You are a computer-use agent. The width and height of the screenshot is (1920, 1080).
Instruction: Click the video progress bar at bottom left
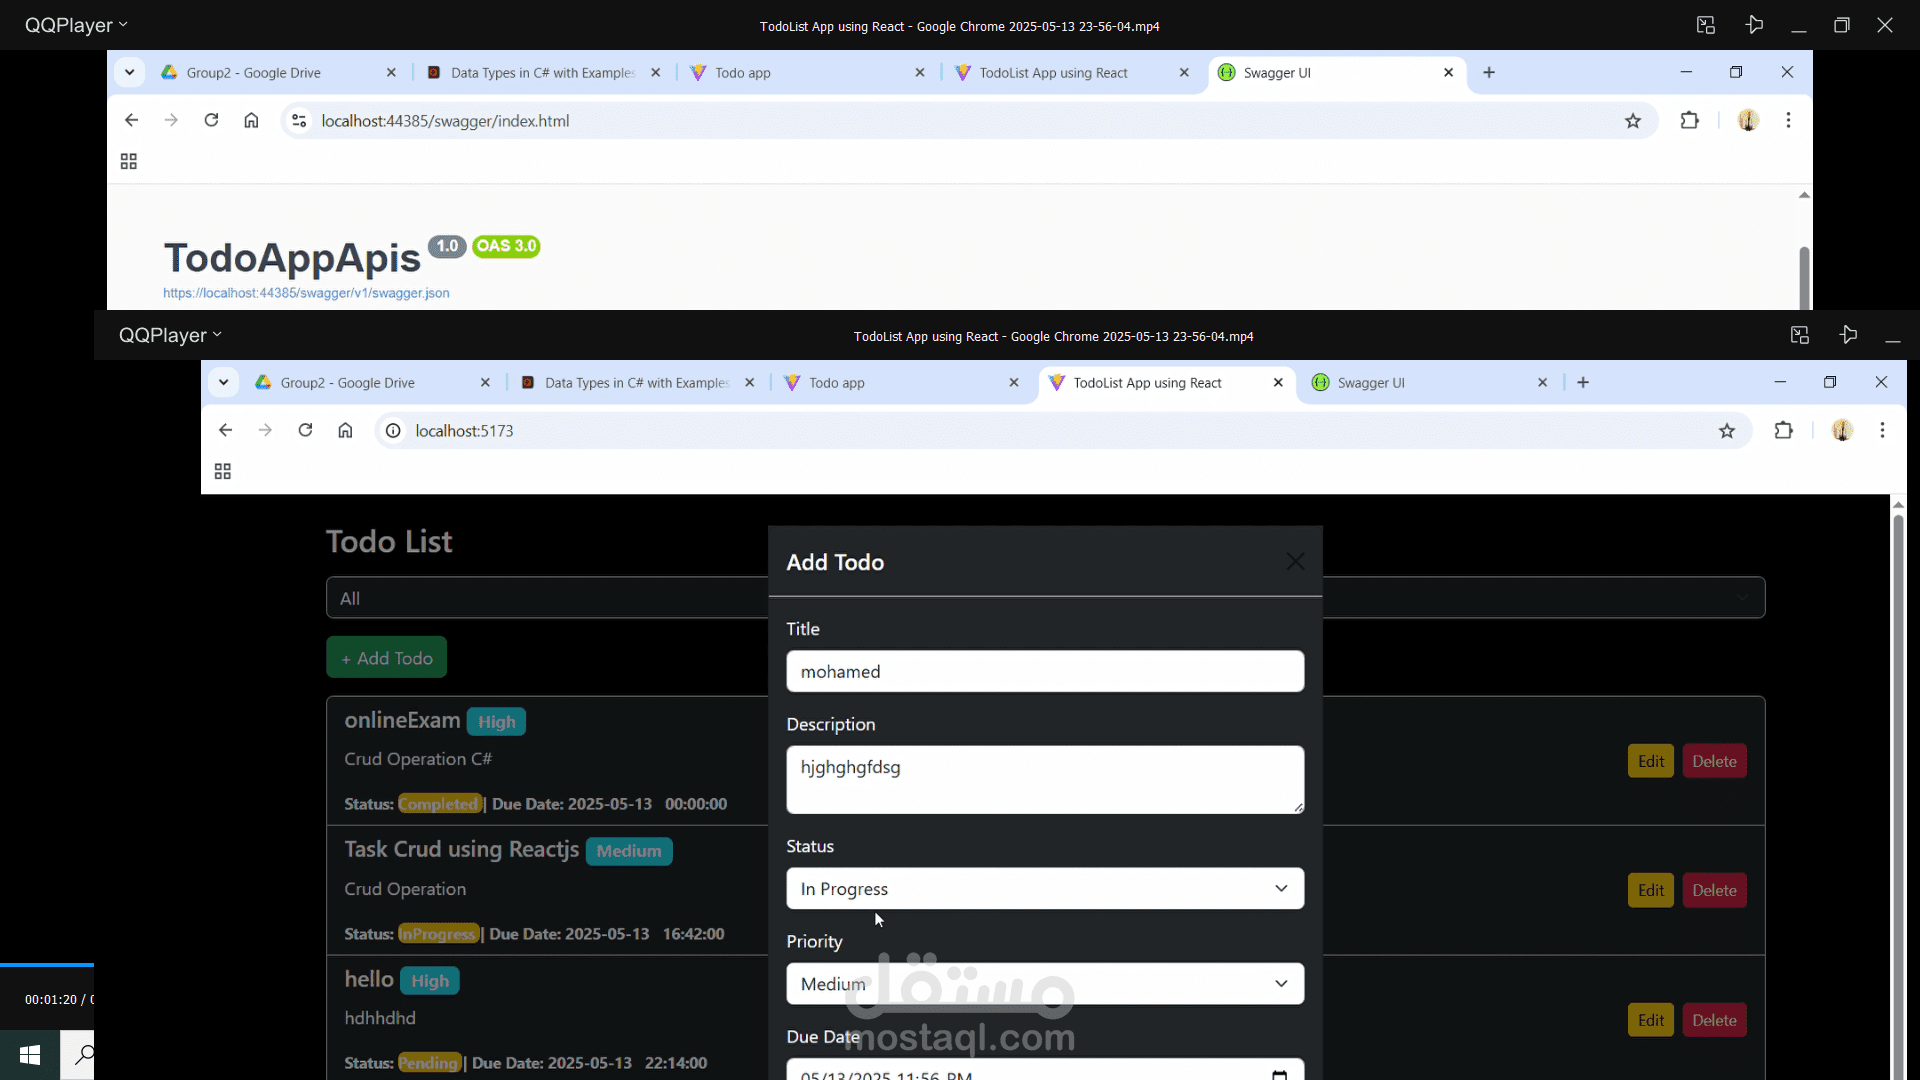pos(47,966)
